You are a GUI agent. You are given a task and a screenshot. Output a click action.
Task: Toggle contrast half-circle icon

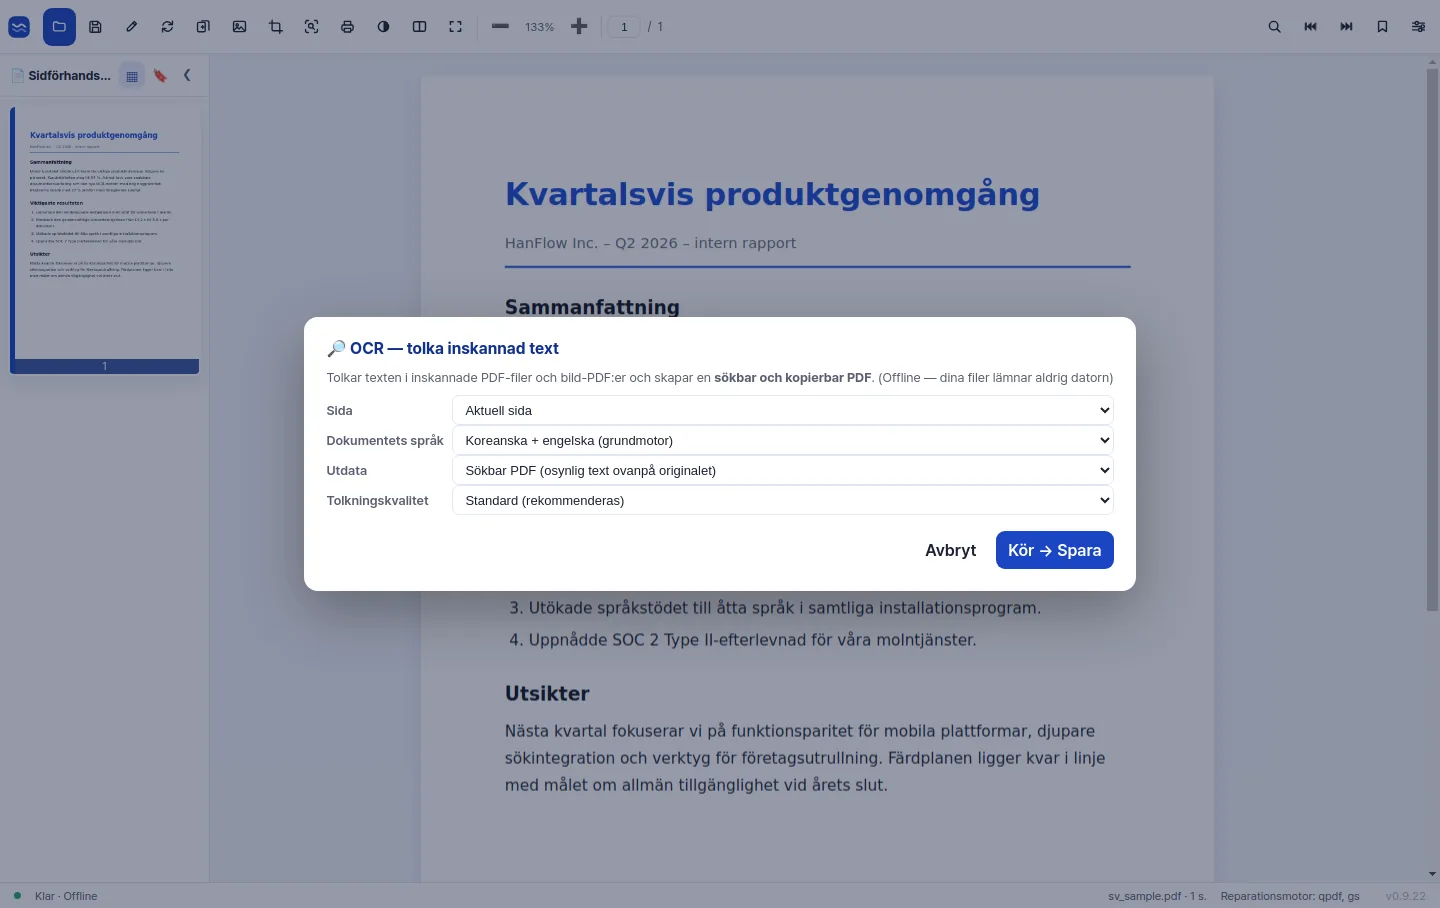[x=383, y=27]
